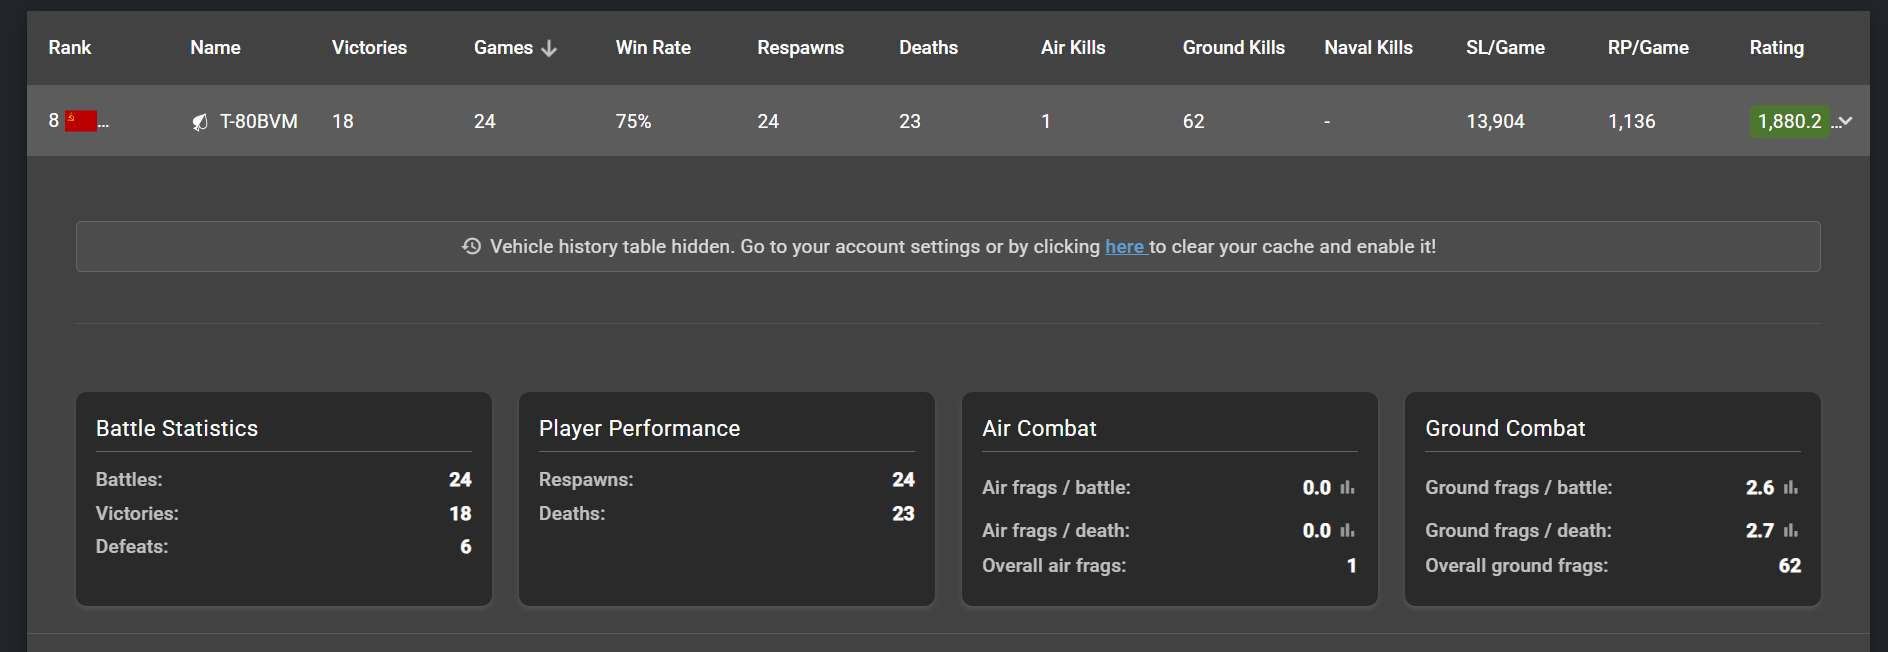
Task: Click the 'here' link to clear cache
Action: point(1124,246)
